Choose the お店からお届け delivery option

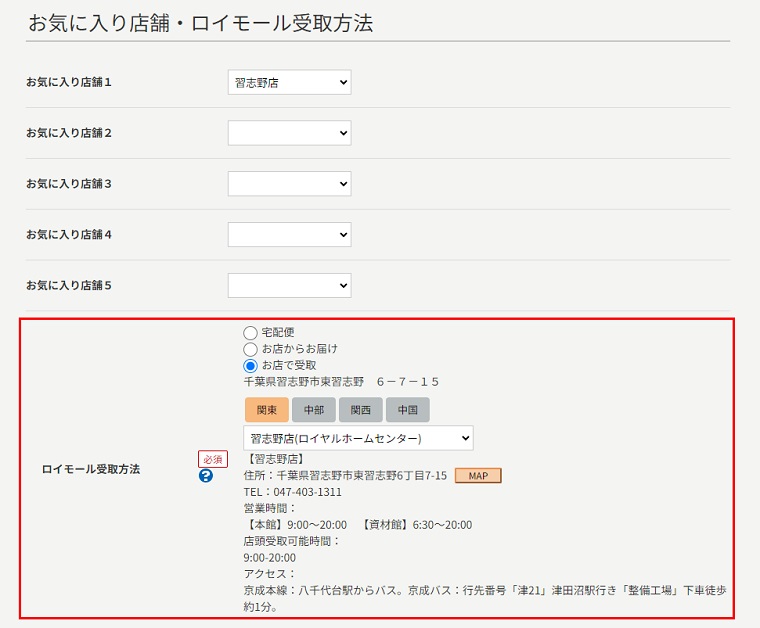pyautogui.click(x=250, y=349)
